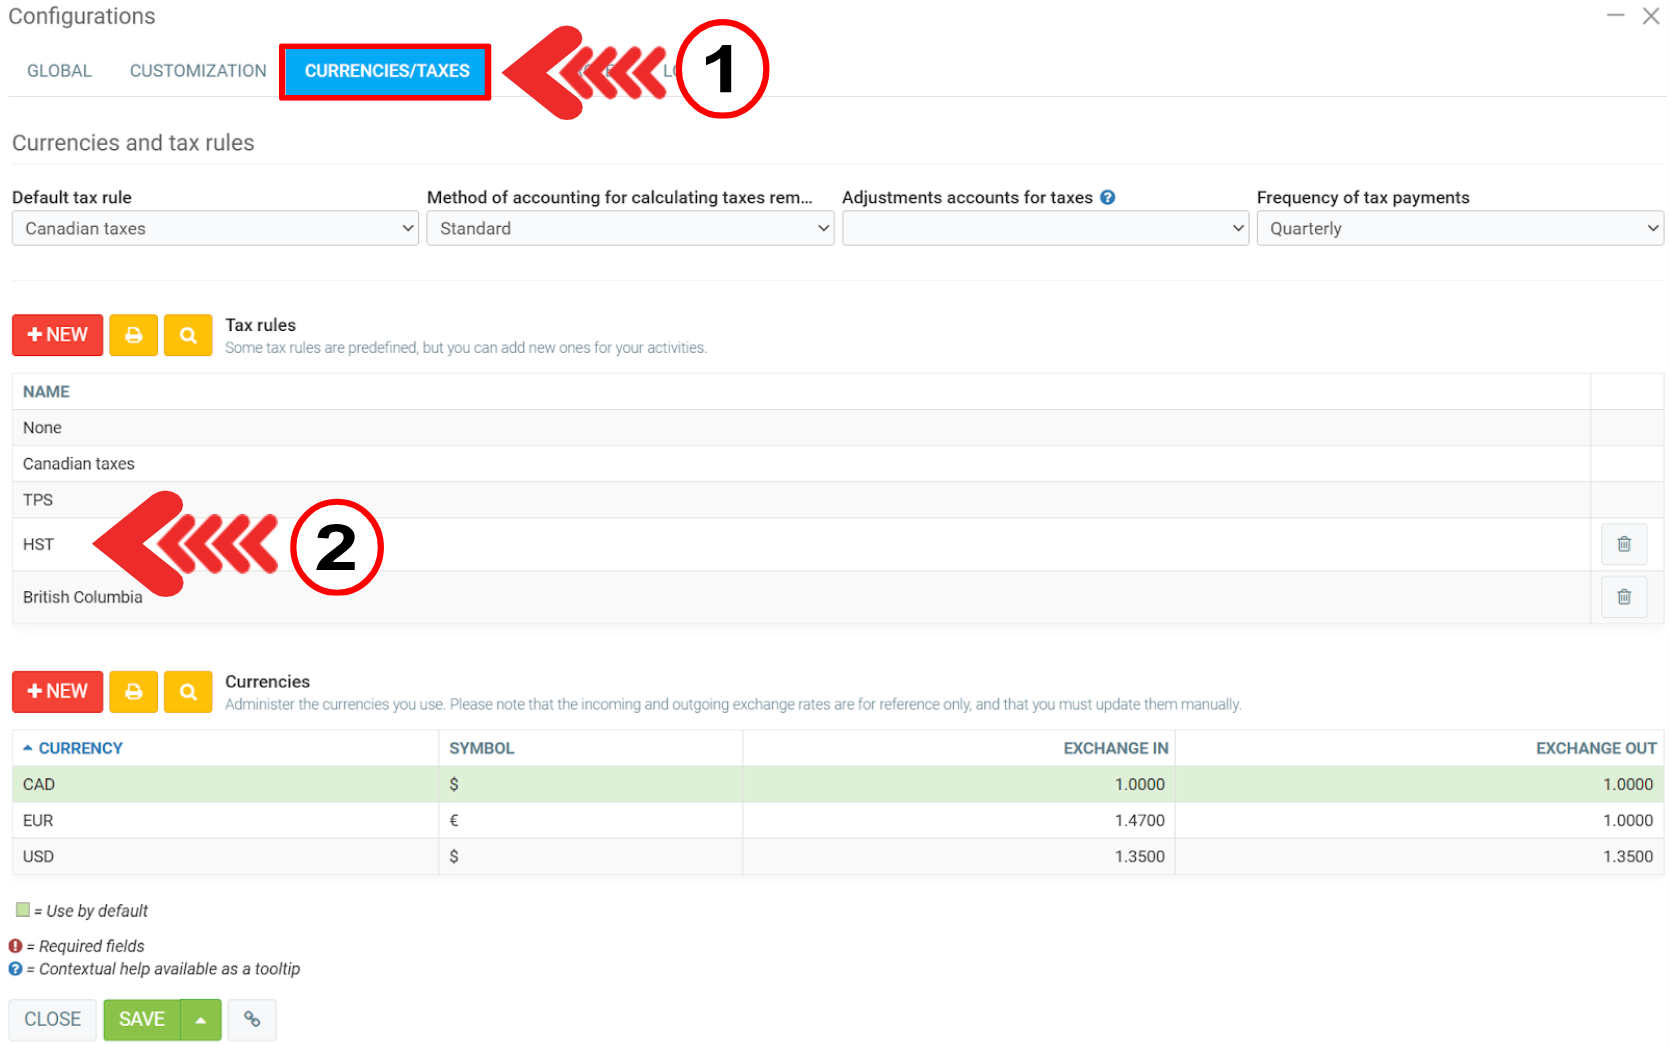Delete the British Columbia tax rule
The width and height of the screenshot is (1669, 1044).
point(1623,597)
